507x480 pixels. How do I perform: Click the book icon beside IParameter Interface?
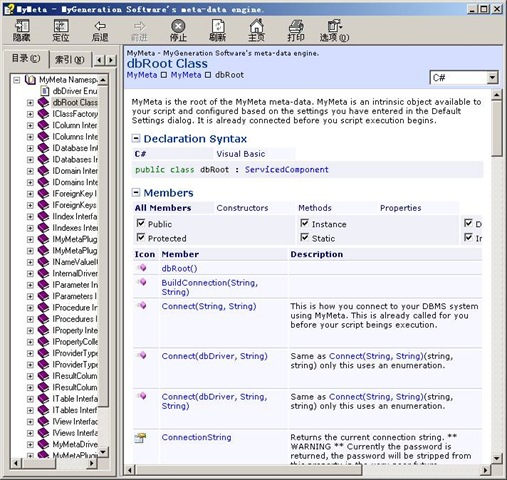[x=43, y=285]
